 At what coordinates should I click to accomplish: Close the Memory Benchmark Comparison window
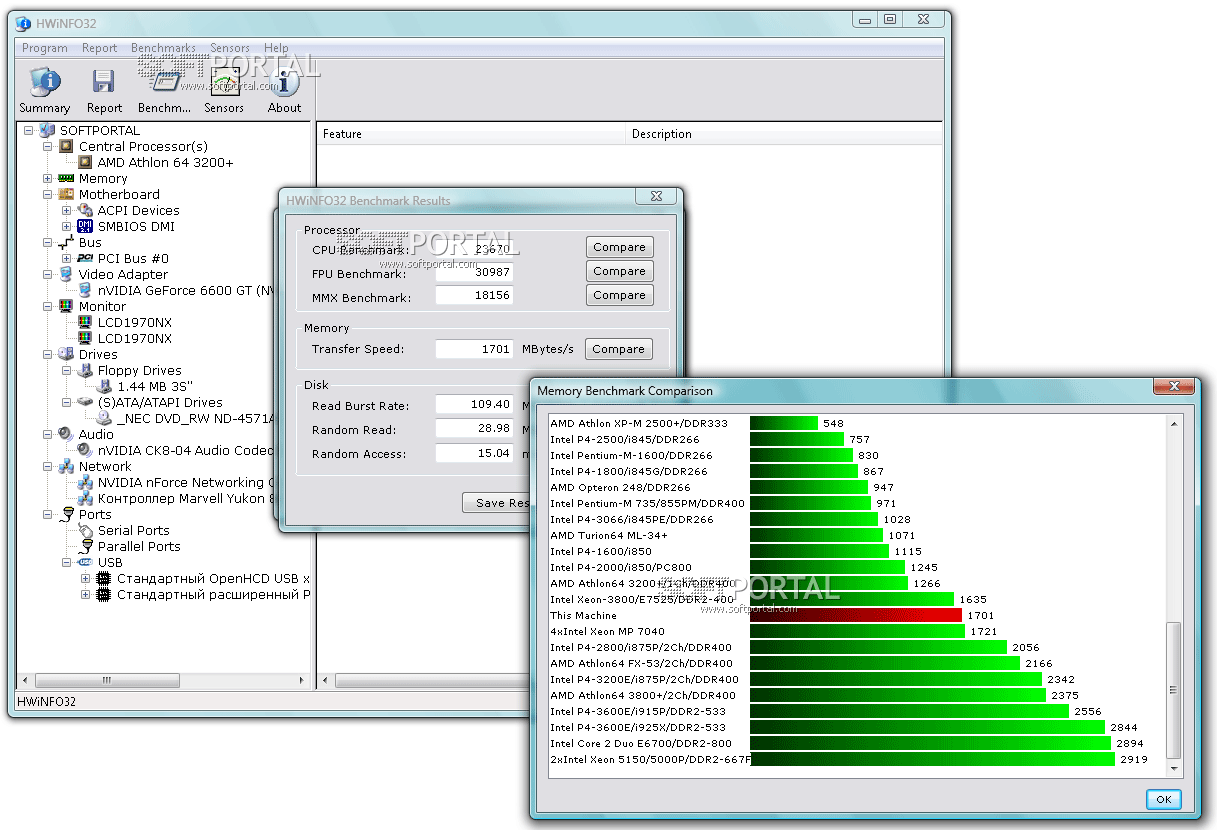click(x=1175, y=386)
